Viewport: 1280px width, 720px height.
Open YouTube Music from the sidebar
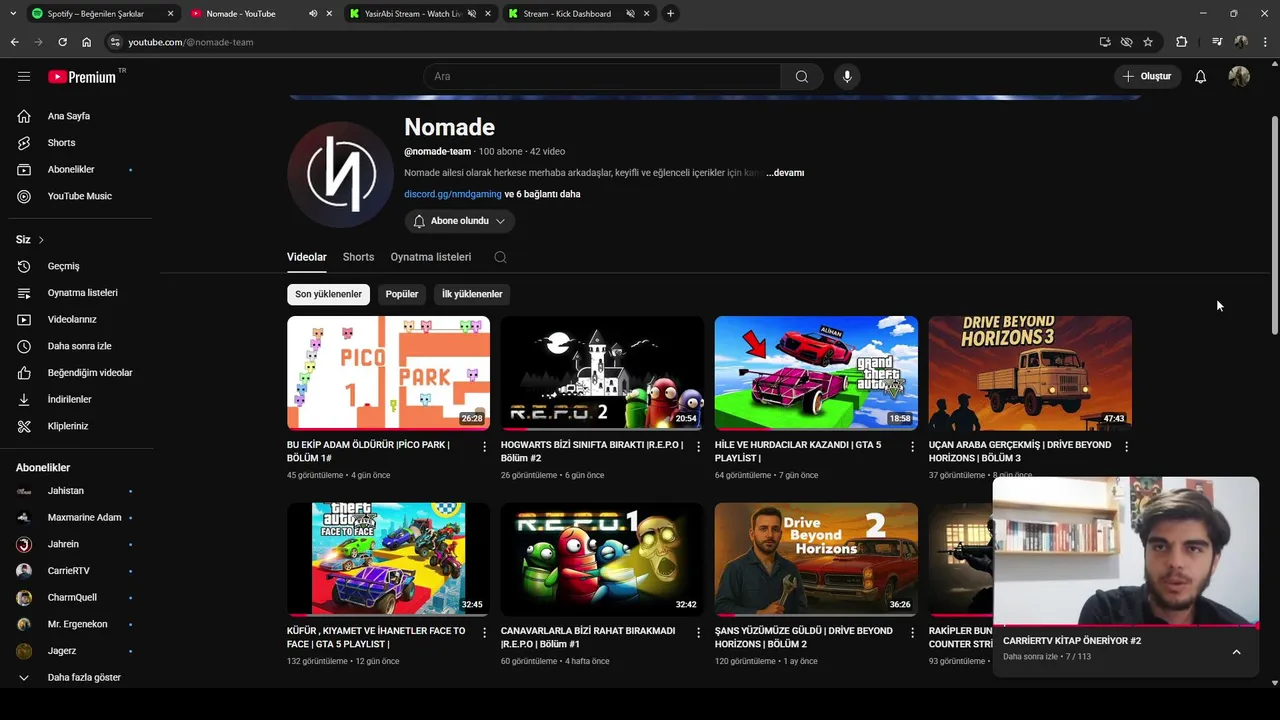pyautogui.click(x=80, y=196)
